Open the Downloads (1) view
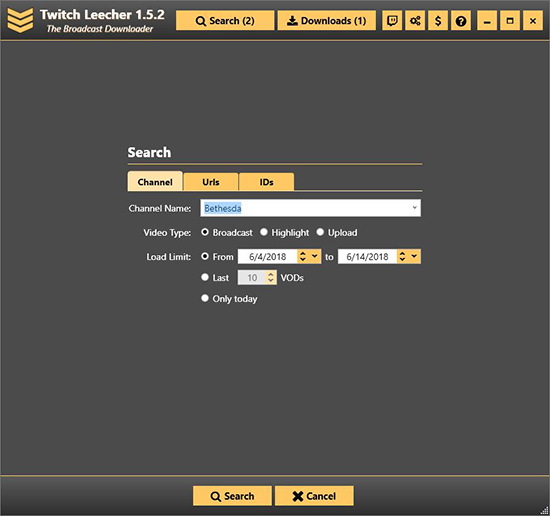The height and width of the screenshot is (516, 550). (x=327, y=21)
